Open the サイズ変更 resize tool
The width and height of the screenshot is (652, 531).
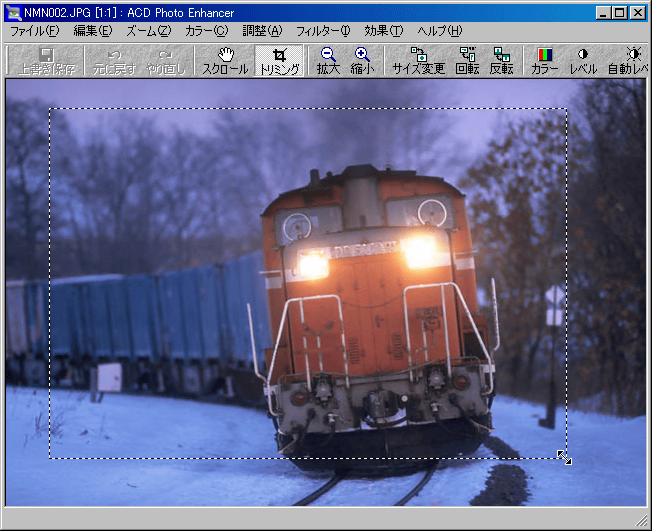[x=419, y=61]
